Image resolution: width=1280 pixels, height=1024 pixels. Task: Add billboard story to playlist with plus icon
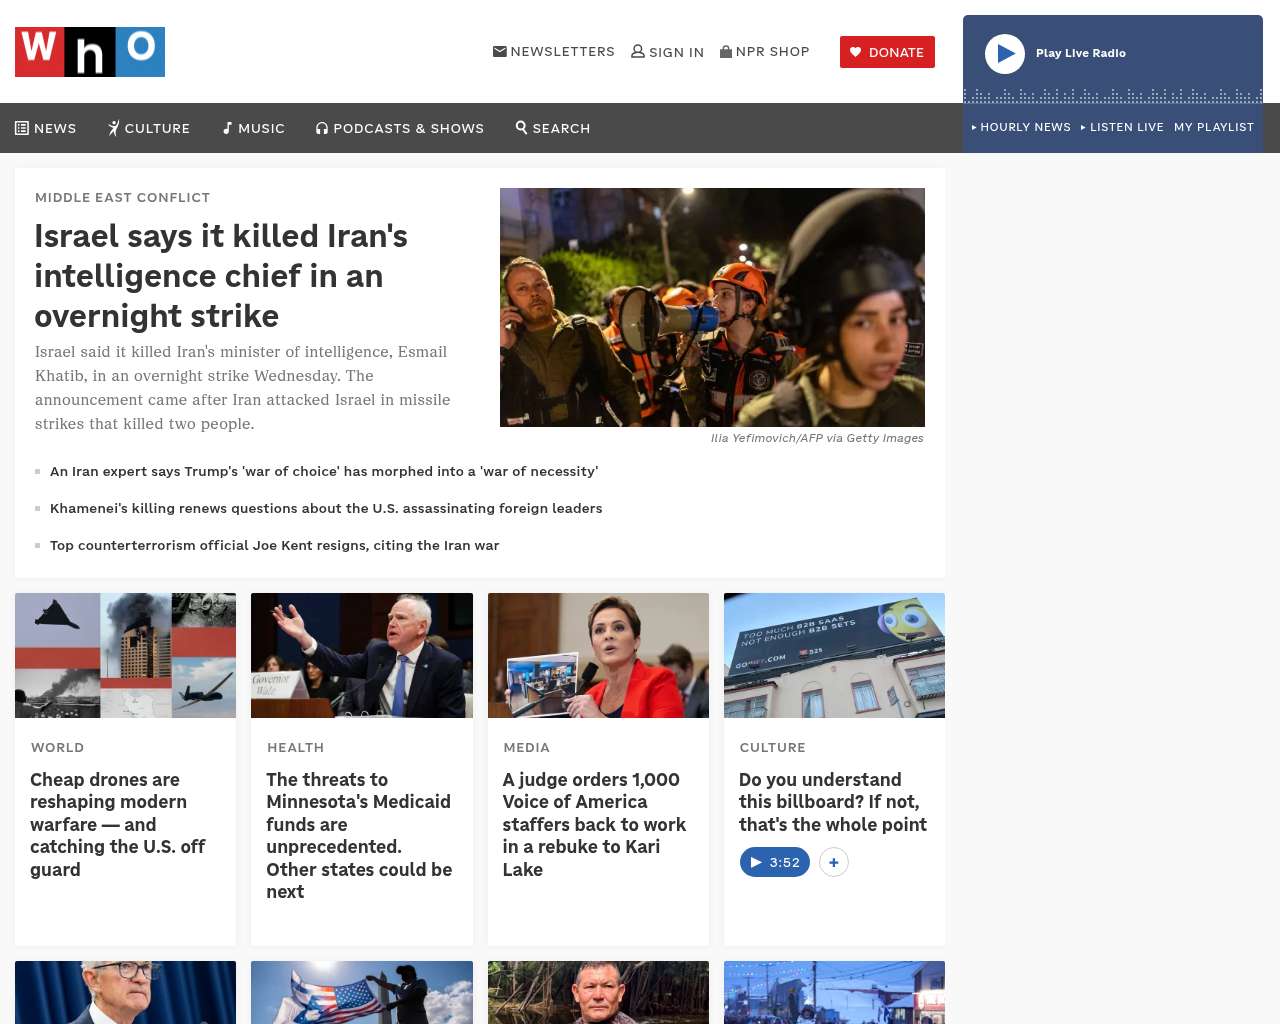coord(834,862)
